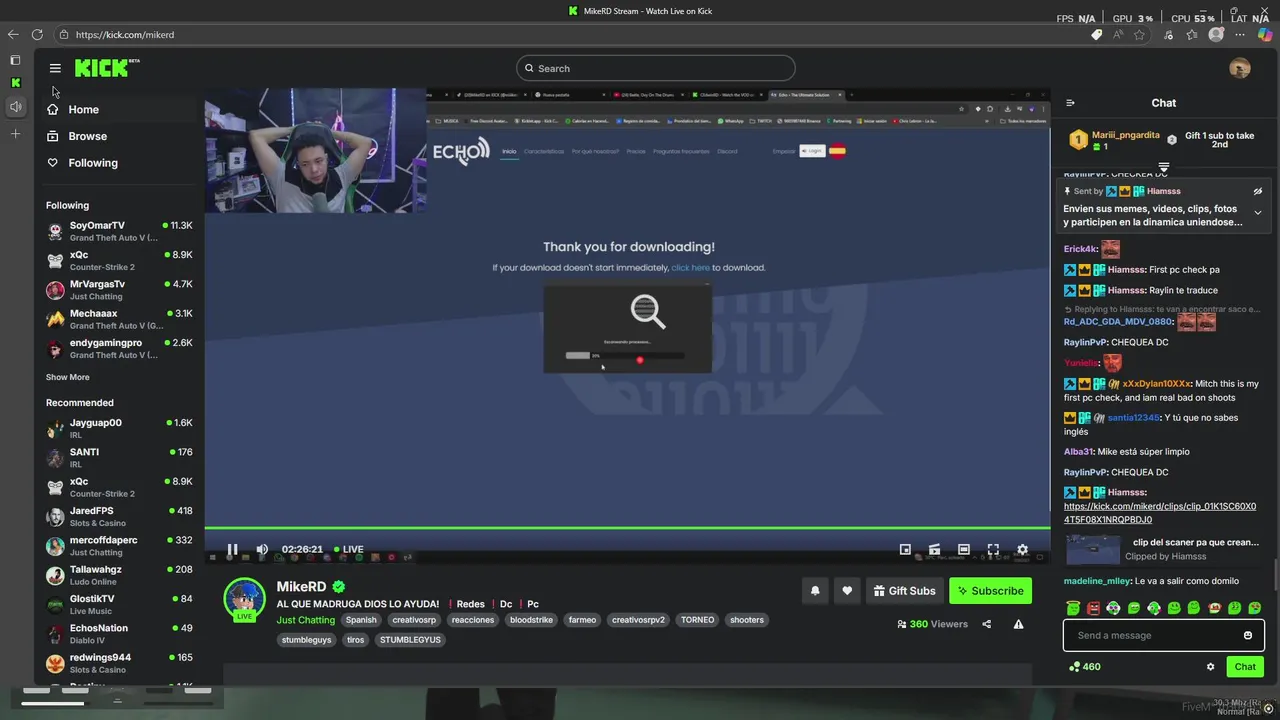Focus the Send a message field
Viewport: 1280px width, 720px height.
[x=1152, y=635]
